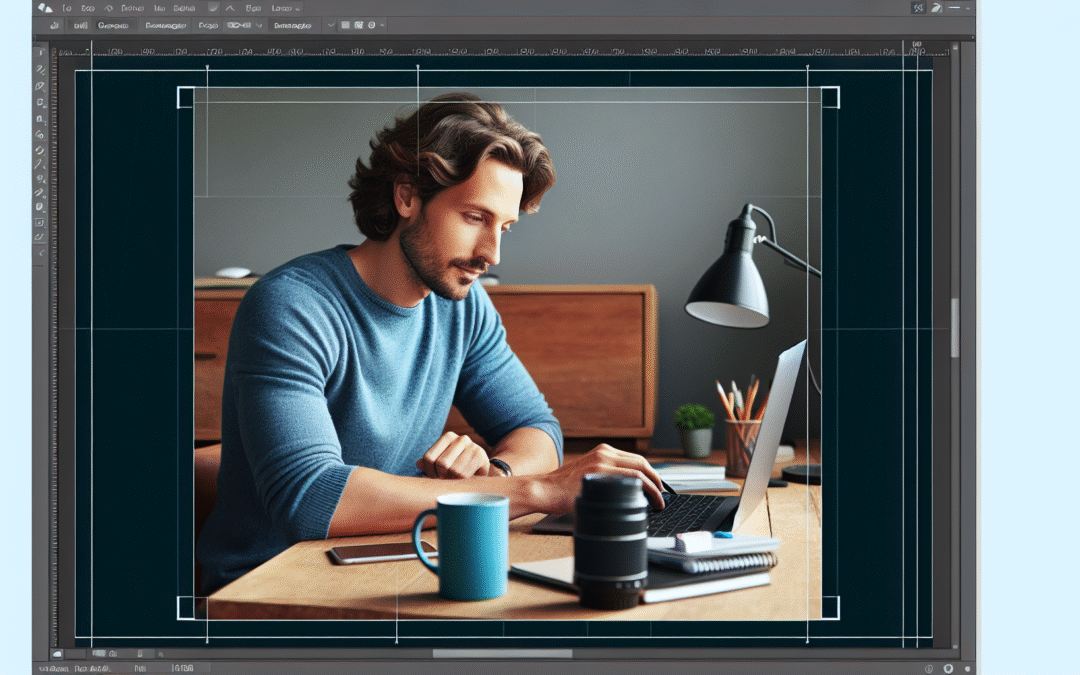Open the first text menu beside the app logo
Screen dimensions: 1080x675
point(67,8)
